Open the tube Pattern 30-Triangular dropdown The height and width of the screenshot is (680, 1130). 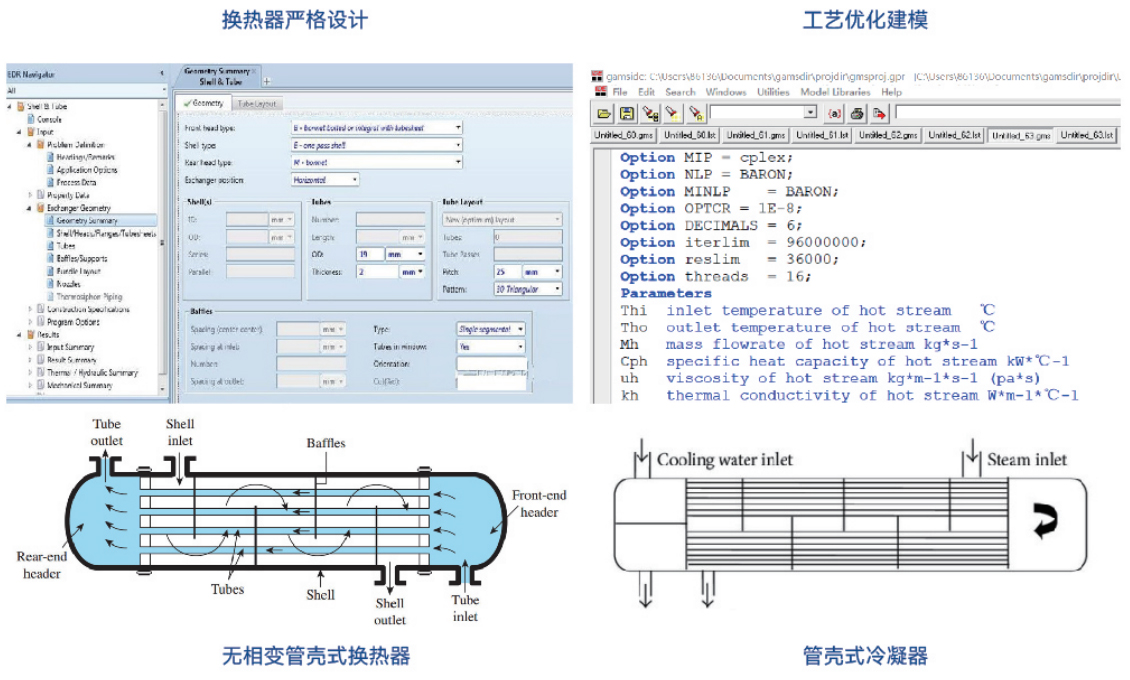coord(556,289)
